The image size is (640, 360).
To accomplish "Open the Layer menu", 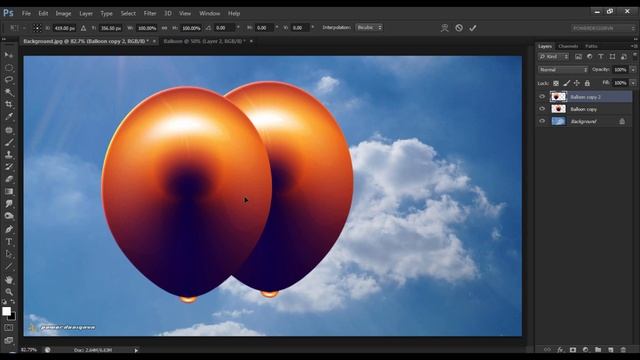I will click(86, 13).
